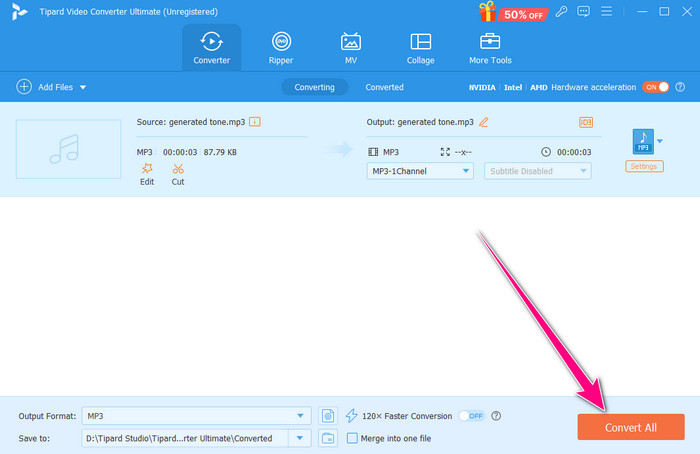Image resolution: width=700 pixels, height=454 pixels.
Task: Expand the Add Files dropdown arrow
Action: (83, 88)
